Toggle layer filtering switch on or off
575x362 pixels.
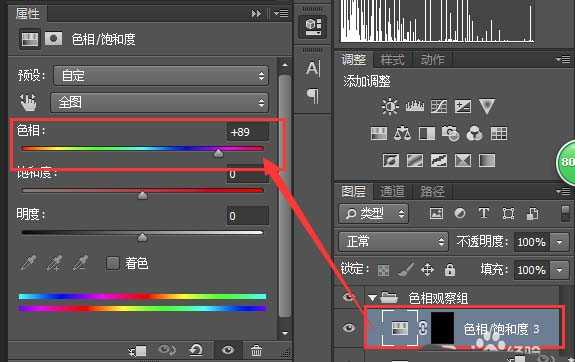point(565,213)
